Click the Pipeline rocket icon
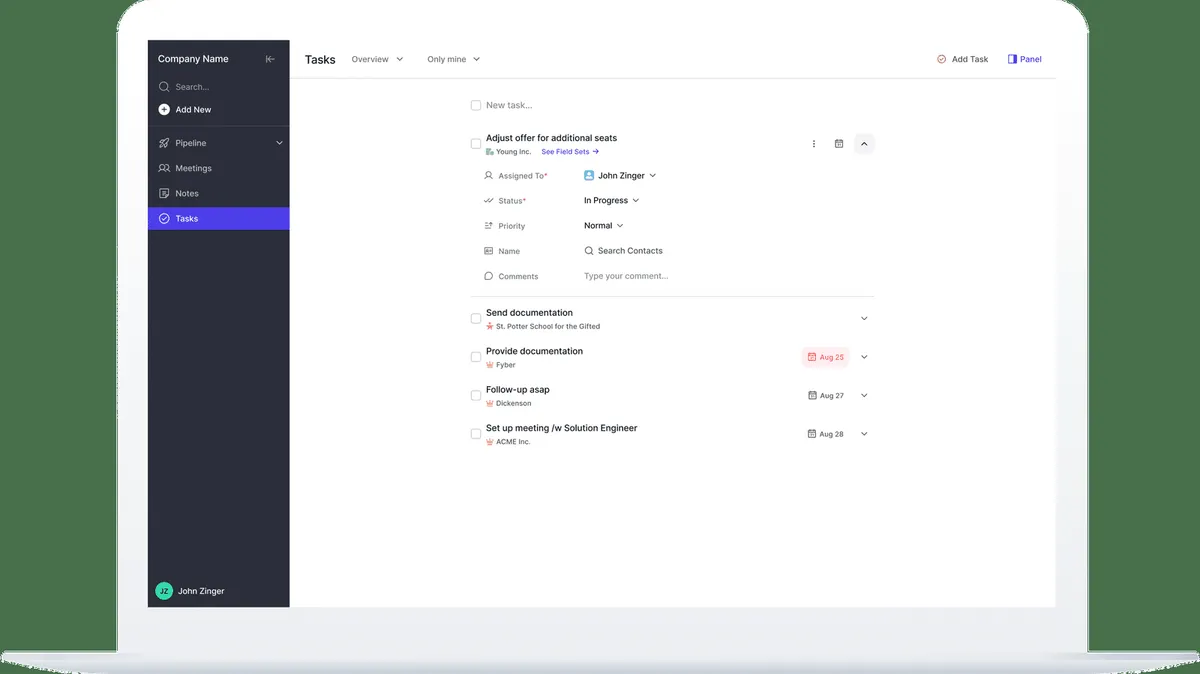The width and height of the screenshot is (1200, 674). click(164, 143)
